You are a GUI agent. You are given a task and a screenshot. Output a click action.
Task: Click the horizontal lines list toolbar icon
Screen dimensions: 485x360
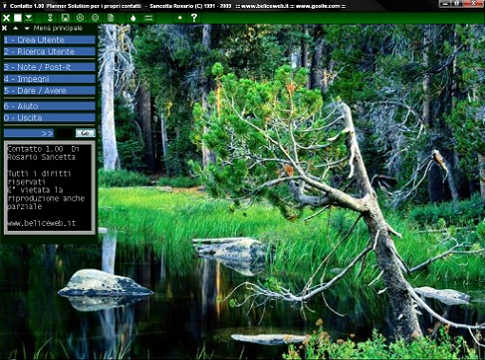(x=148, y=18)
